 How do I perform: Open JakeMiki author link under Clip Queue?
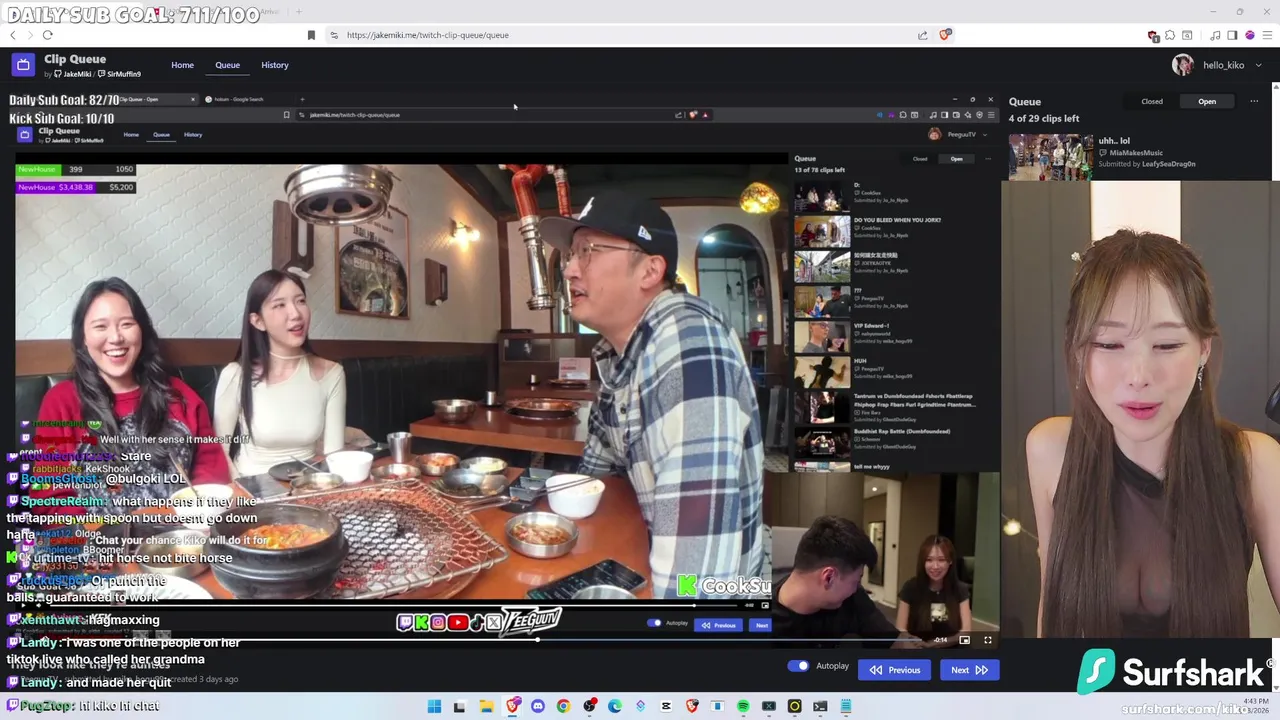pyautogui.click(x=73, y=74)
